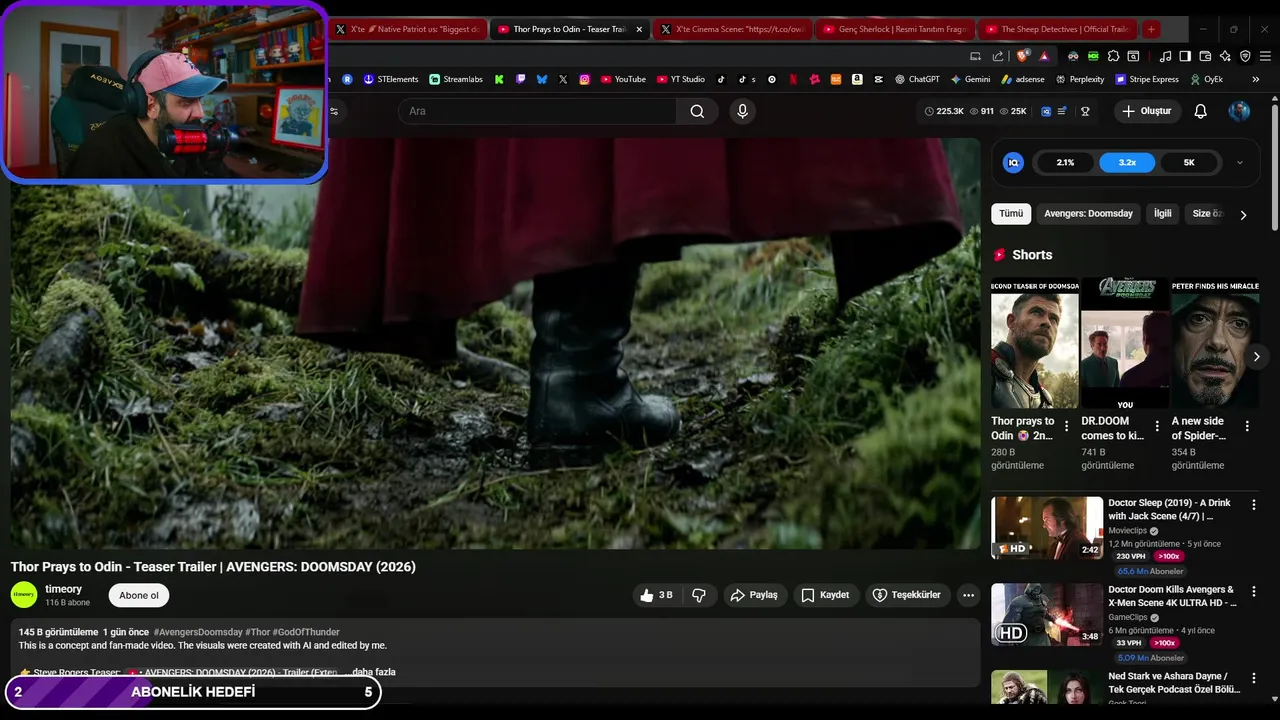Open Instagram bookmark icon
The image size is (1280, 720).
click(x=584, y=79)
